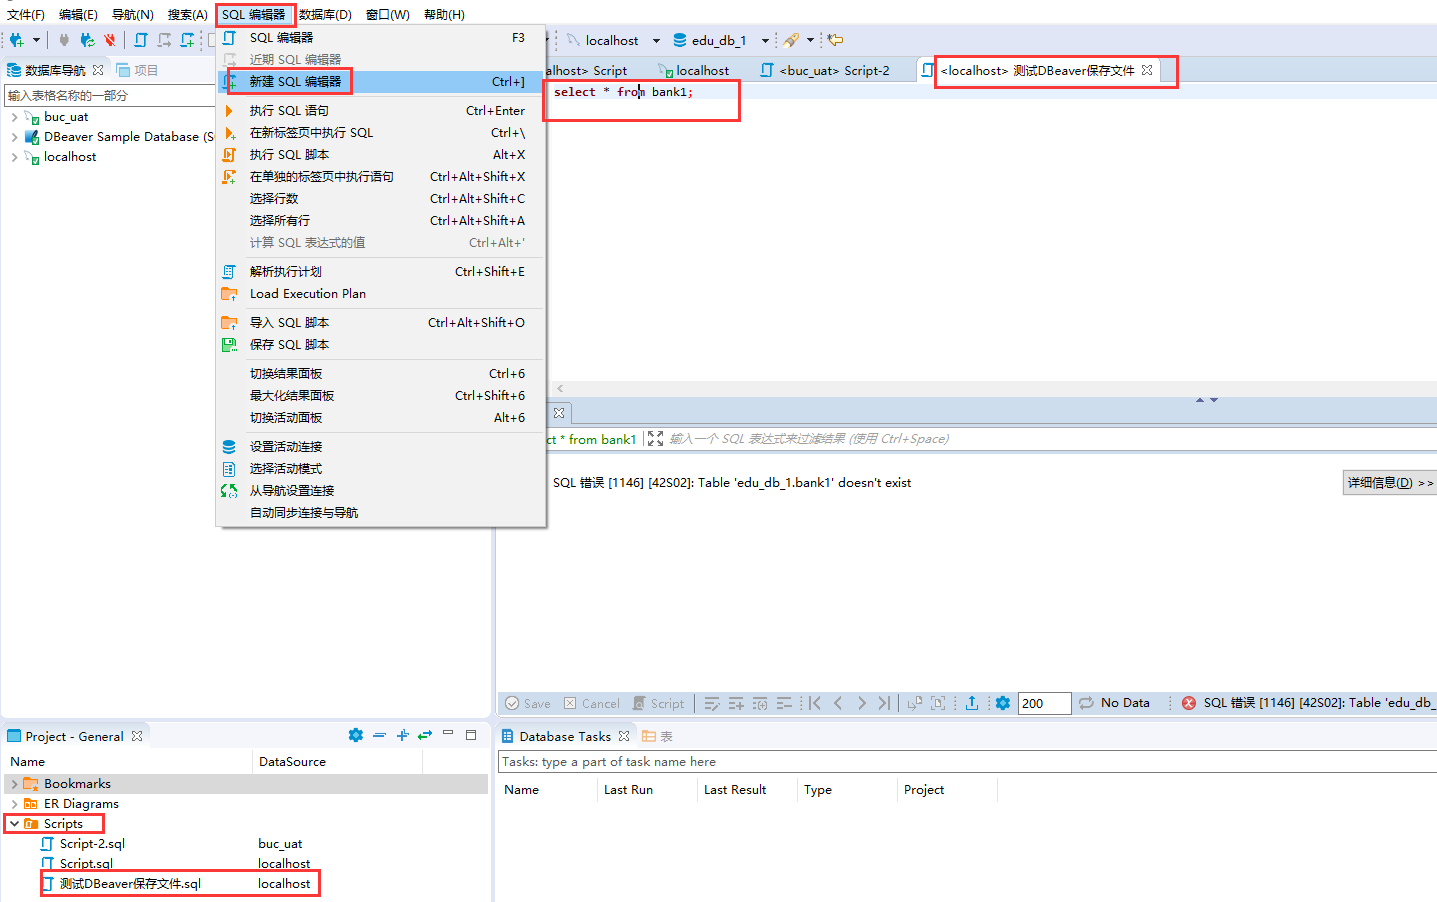This screenshot has width=1437, height=902.
Task: Choose 执行 SQL 脚本 menu entry
Action: [x=381, y=155]
